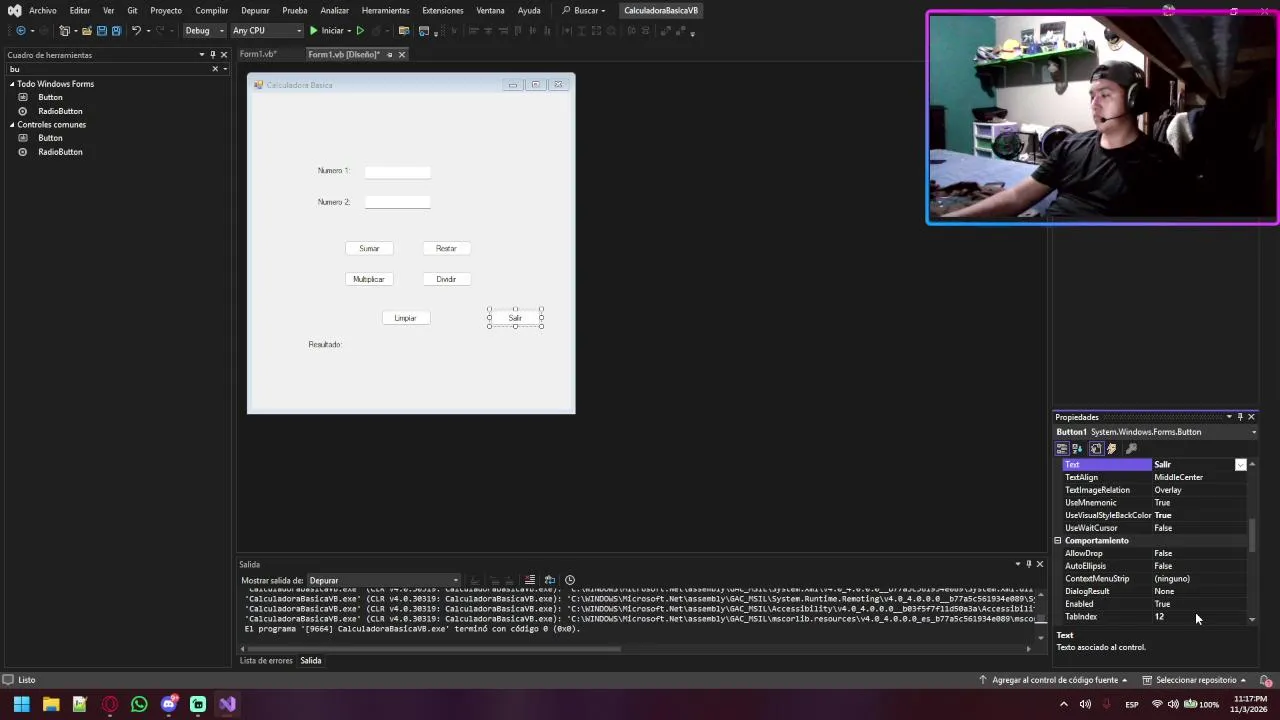Select Button under Controles comunes
The image size is (1280, 720).
pyautogui.click(x=50, y=138)
